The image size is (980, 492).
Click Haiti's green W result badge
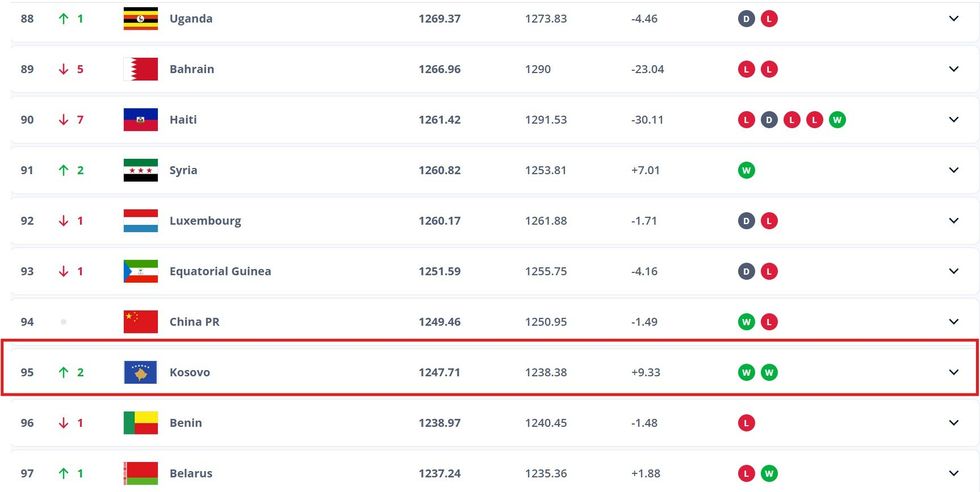pos(837,120)
